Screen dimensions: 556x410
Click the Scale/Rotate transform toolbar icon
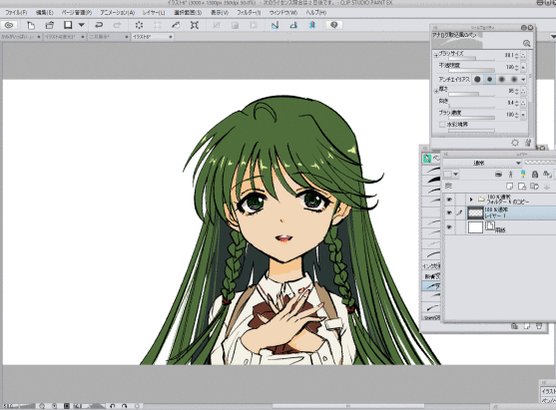194,25
